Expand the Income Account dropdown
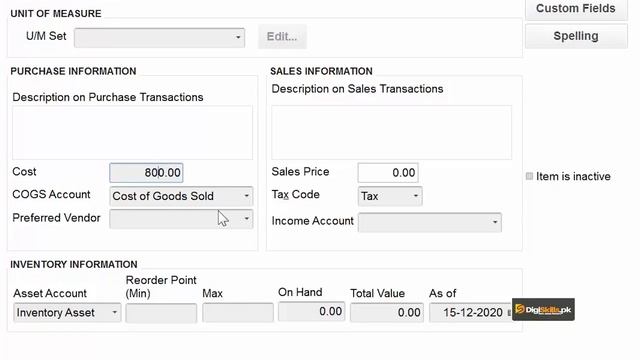The image size is (640, 360). pos(430,222)
